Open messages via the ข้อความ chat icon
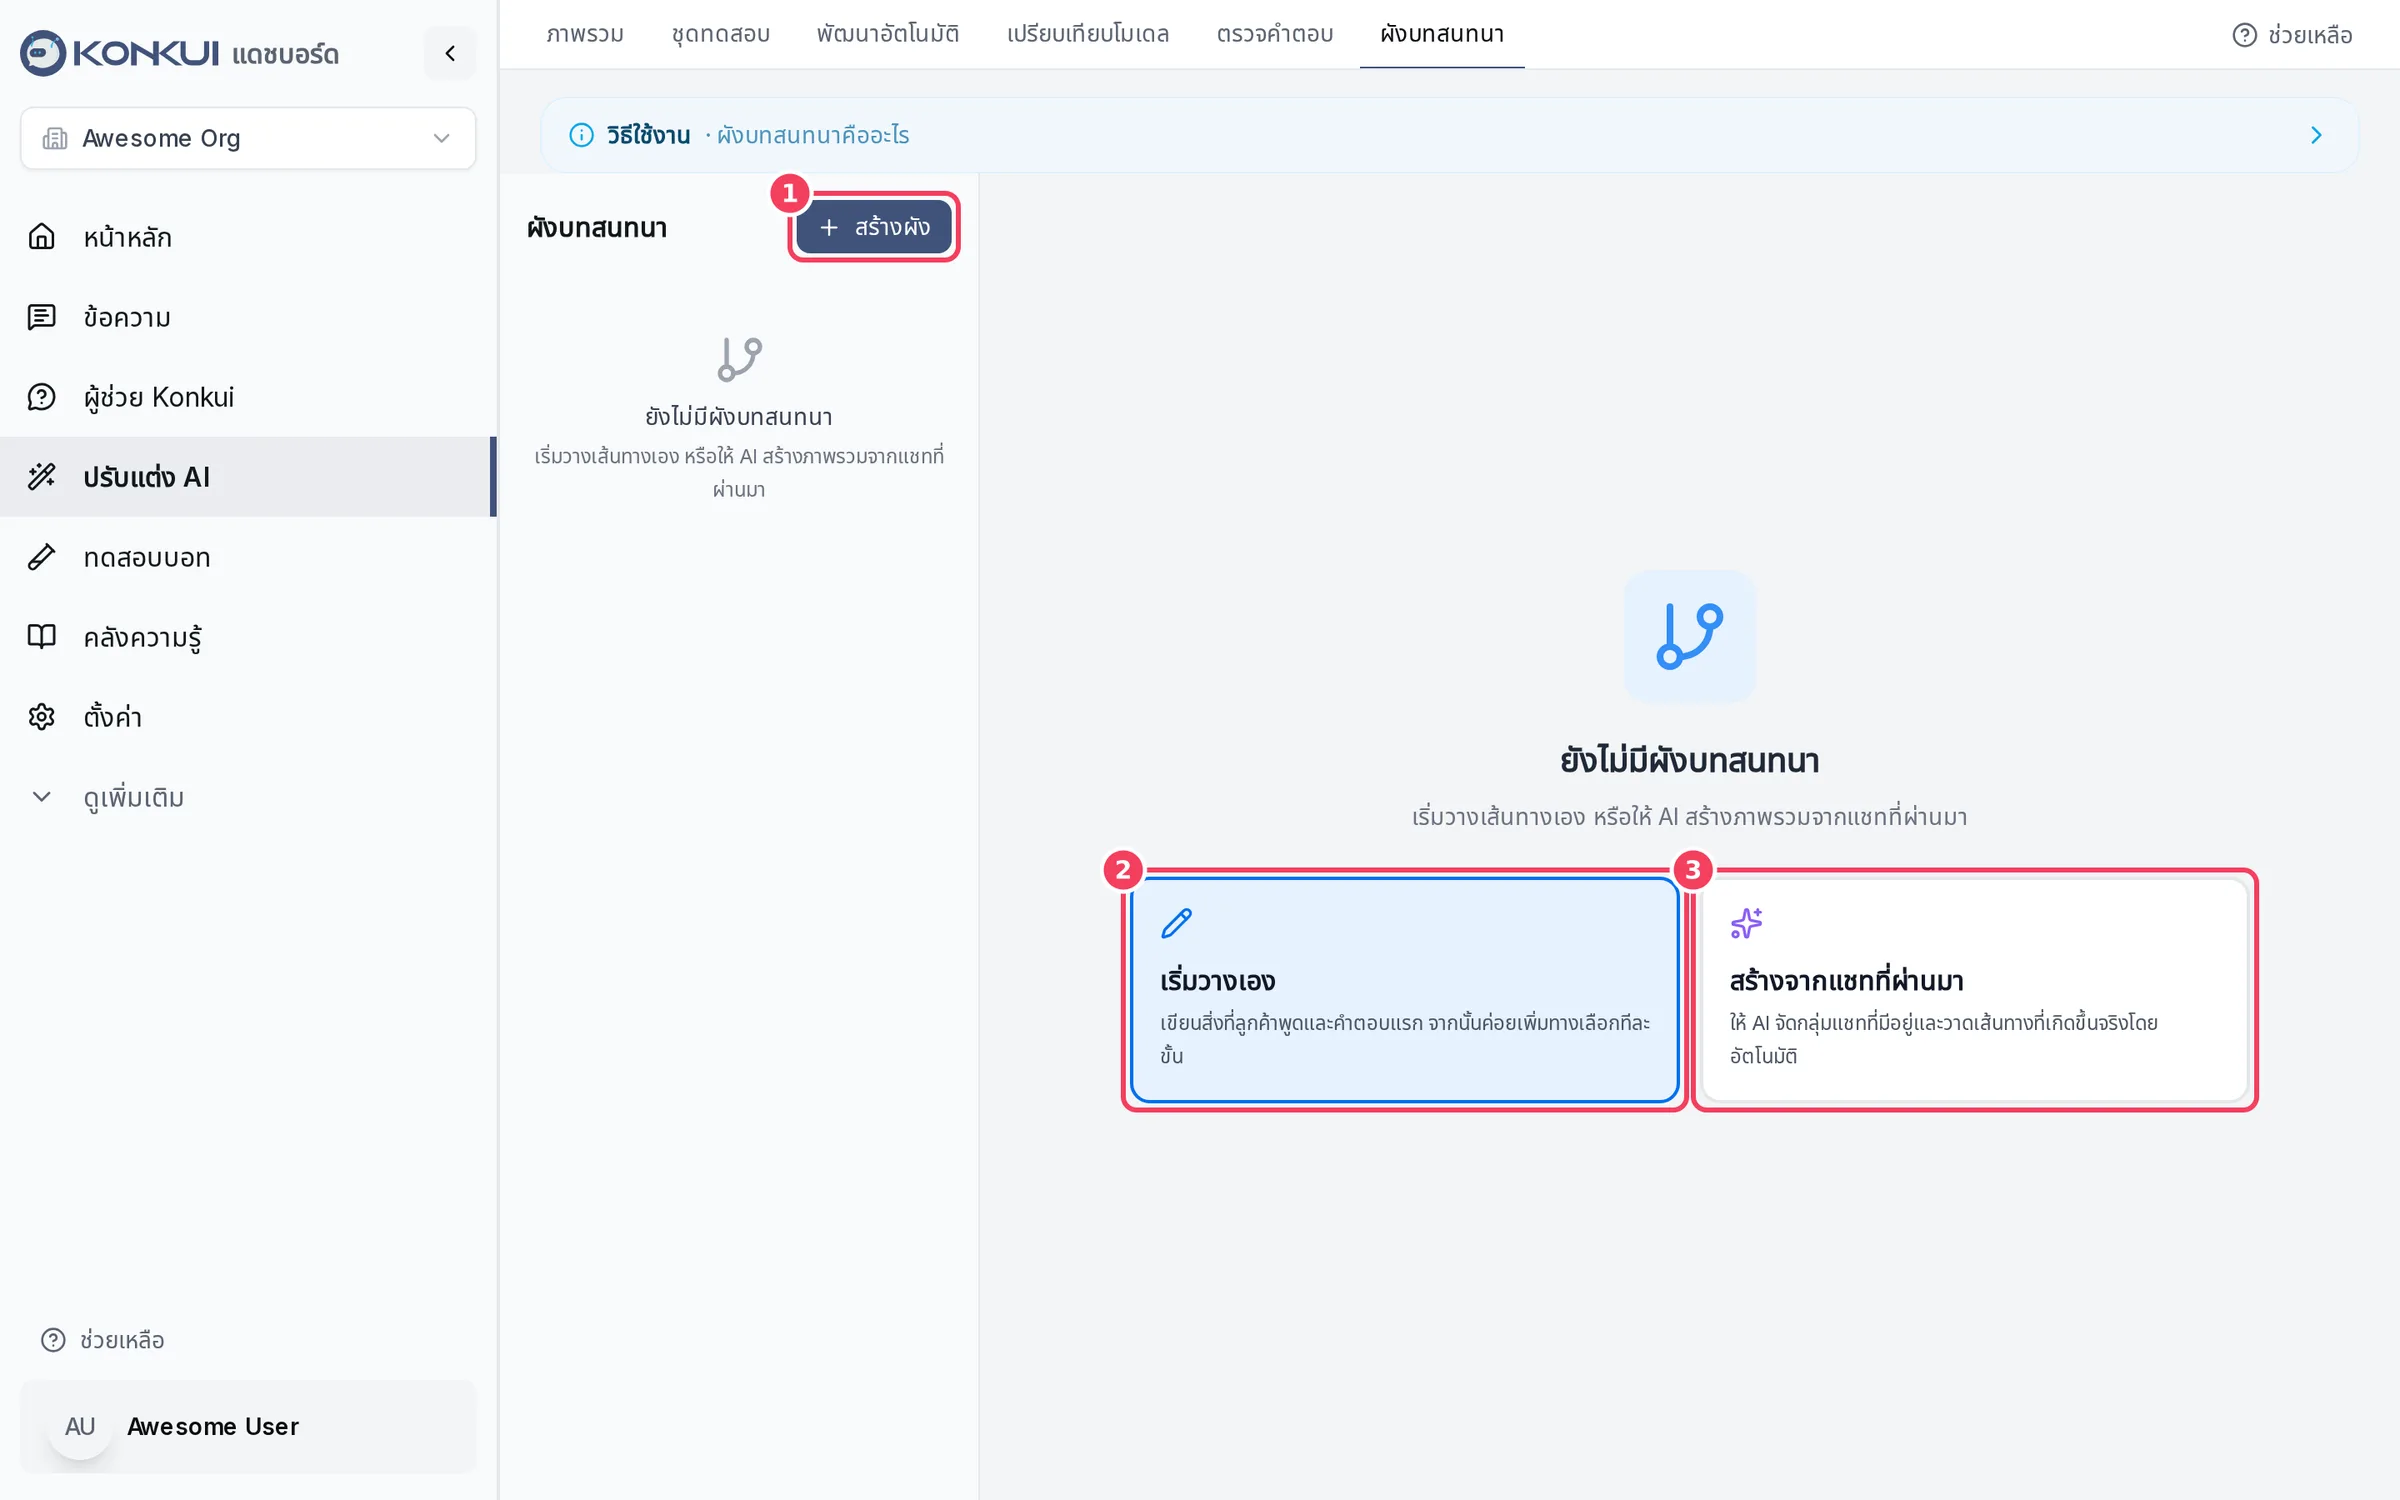The height and width of the screenshot is (1500, 2400). 41,317
